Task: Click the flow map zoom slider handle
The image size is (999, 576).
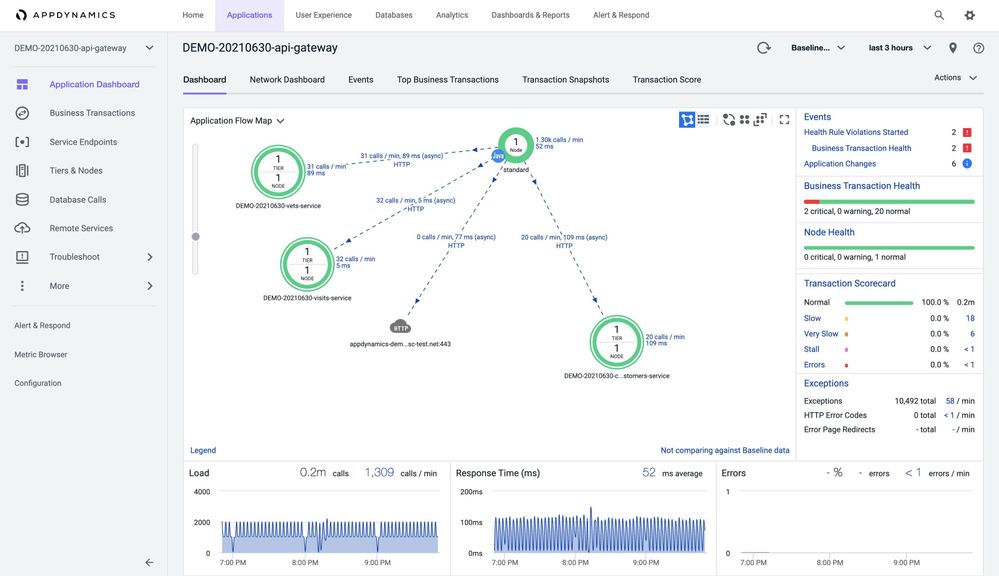Action: 196,236
